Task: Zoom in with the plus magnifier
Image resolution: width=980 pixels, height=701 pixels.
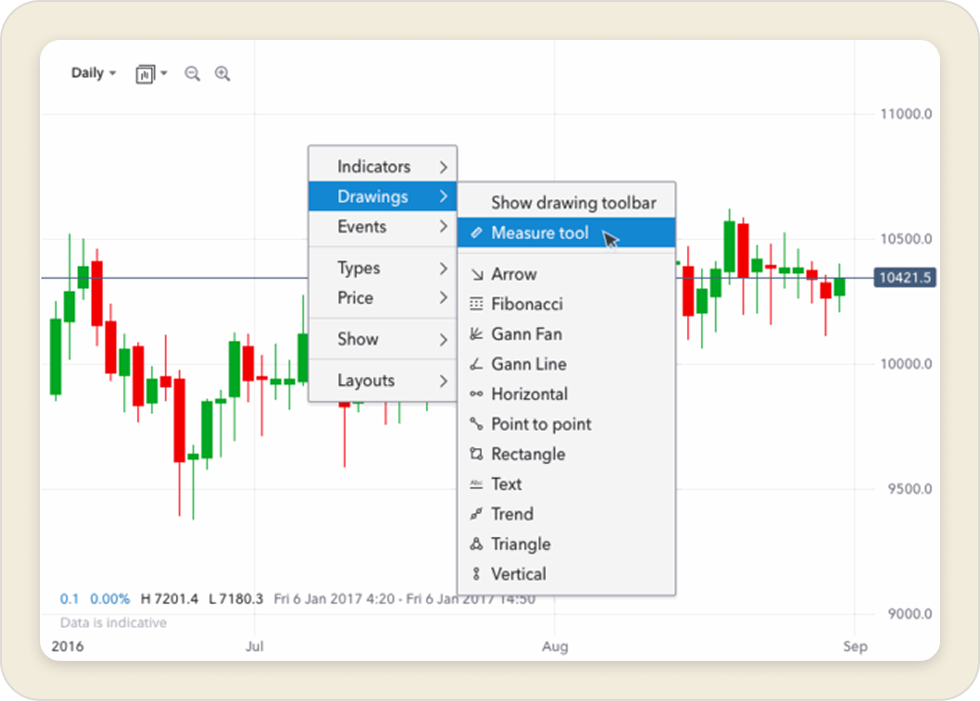Action: coord(222,74)
